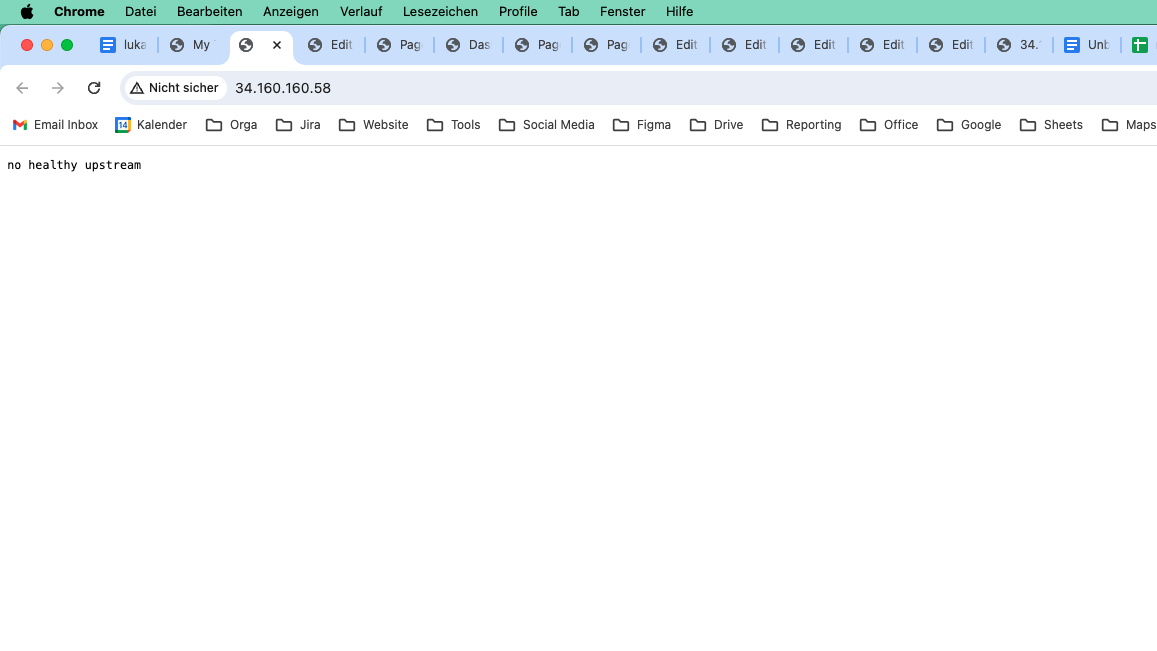Close the active tab with its X
Image resolution: width=1157 pixels, height=651 pixels.
click(277, 45)
